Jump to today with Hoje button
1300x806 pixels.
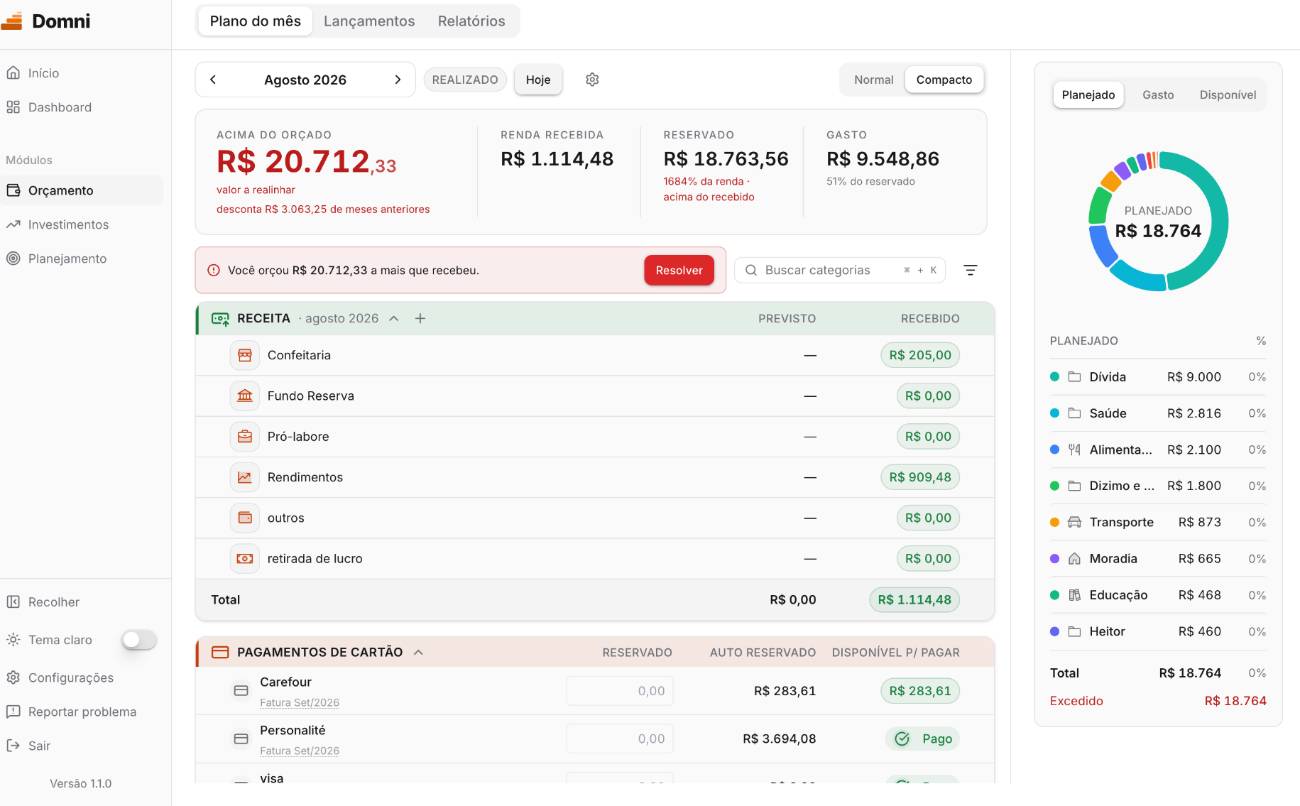[x=538, y=80]
